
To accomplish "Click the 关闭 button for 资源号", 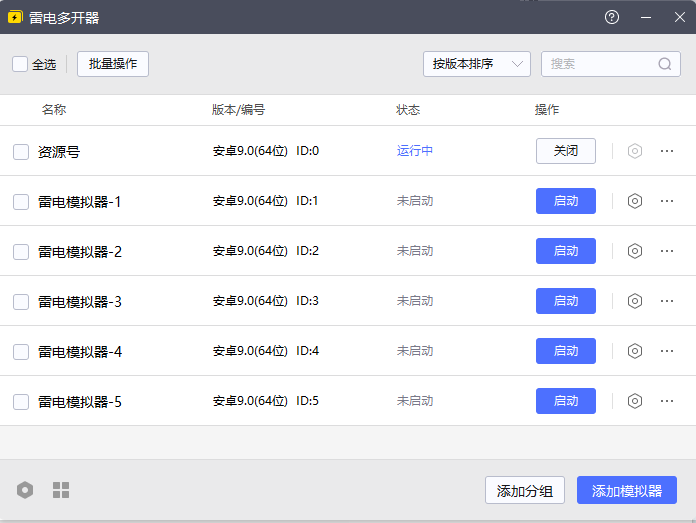I will click(x=566, y=151).
